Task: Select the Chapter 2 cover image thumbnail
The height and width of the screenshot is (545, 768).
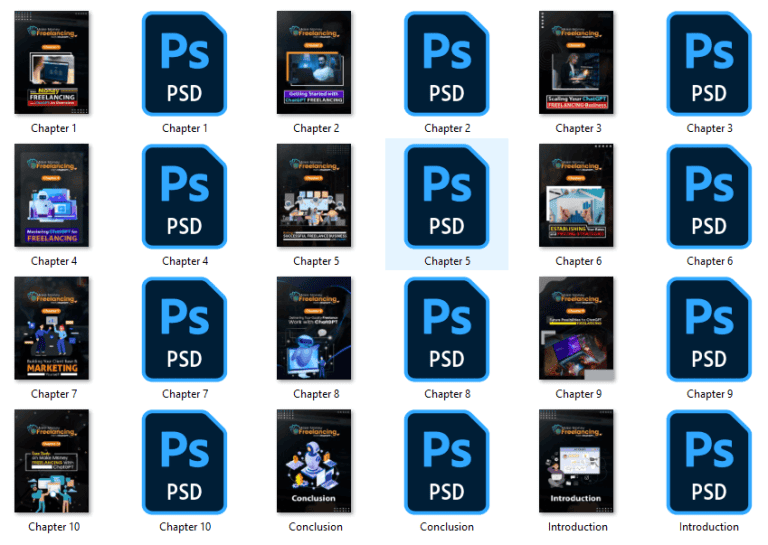Action: [314, 63]
